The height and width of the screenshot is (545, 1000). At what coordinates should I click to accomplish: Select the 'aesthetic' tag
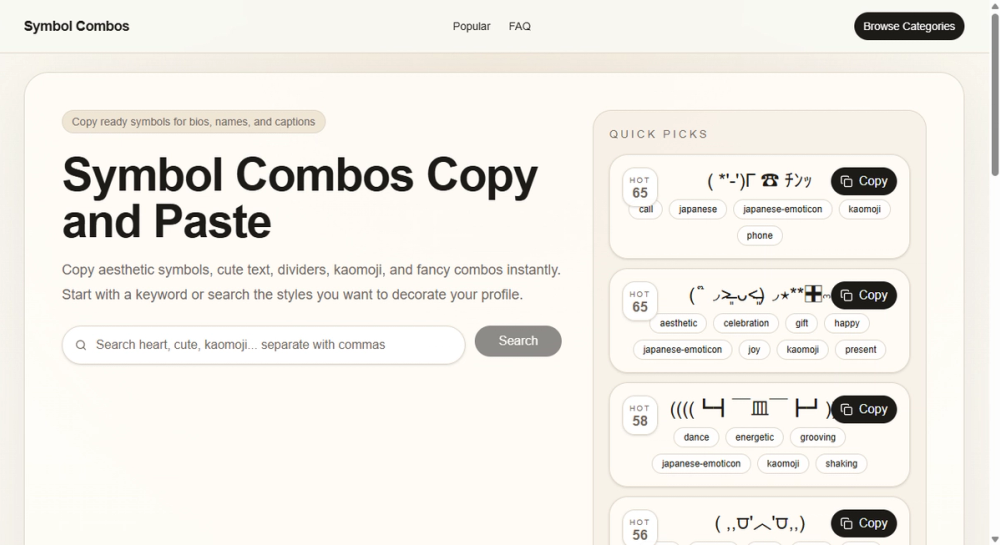click(679, 323)
